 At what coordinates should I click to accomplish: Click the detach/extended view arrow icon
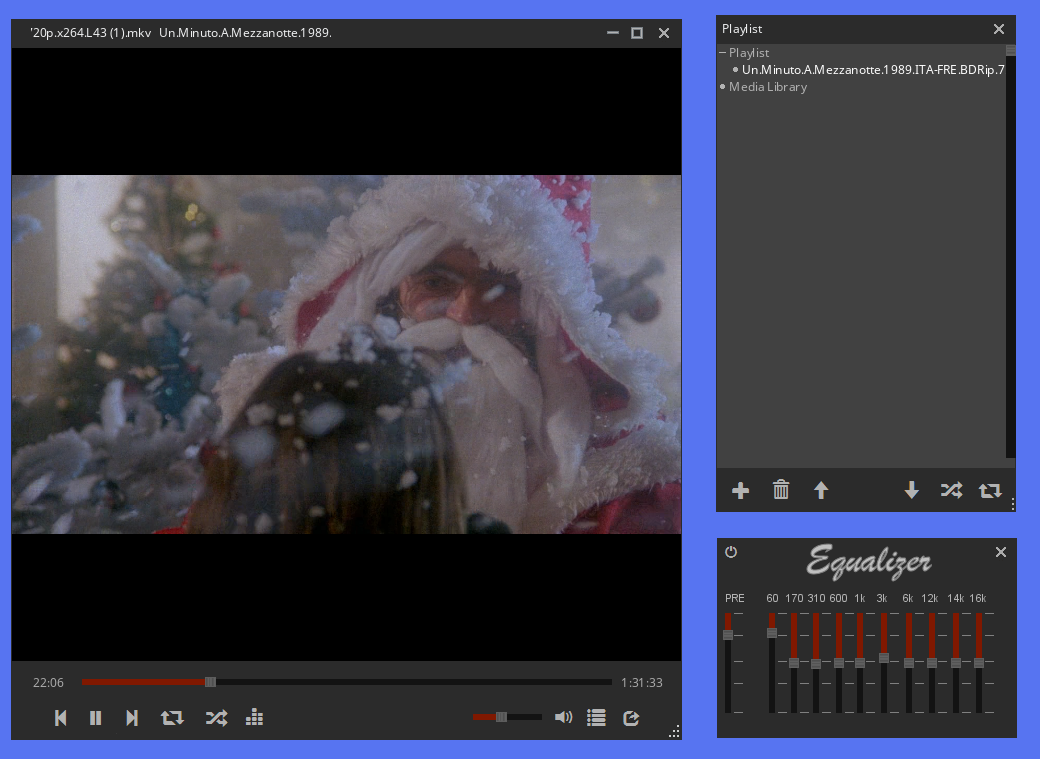point(631,718)
